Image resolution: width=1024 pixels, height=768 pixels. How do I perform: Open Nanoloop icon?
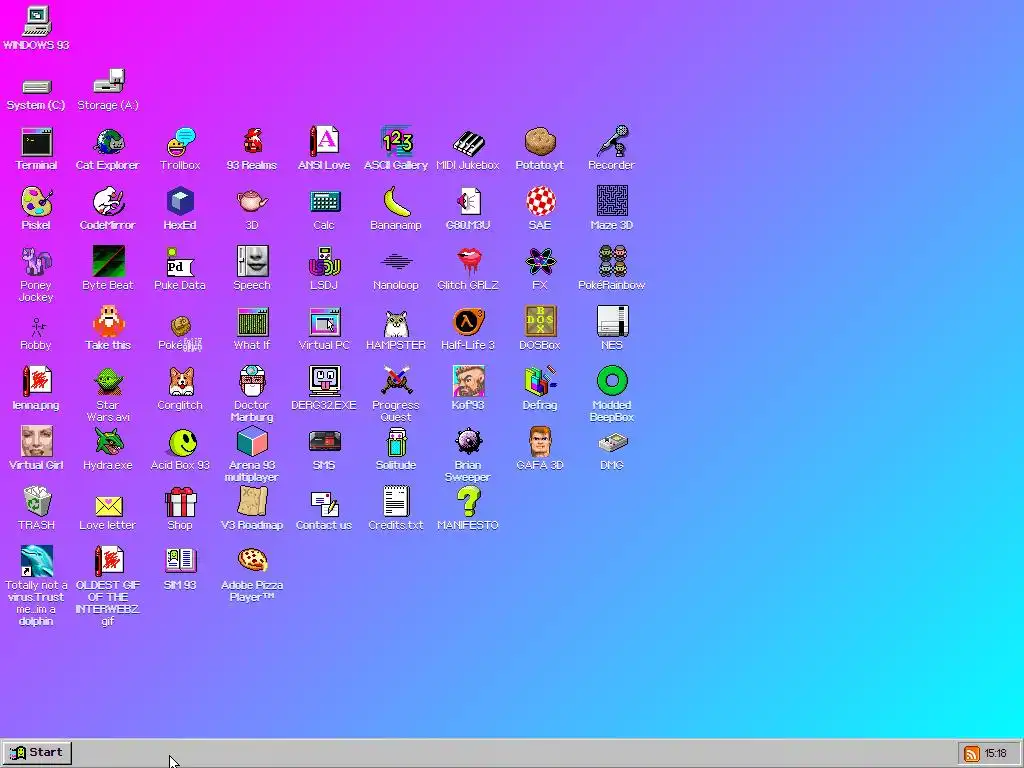click(x=396, y=262)
